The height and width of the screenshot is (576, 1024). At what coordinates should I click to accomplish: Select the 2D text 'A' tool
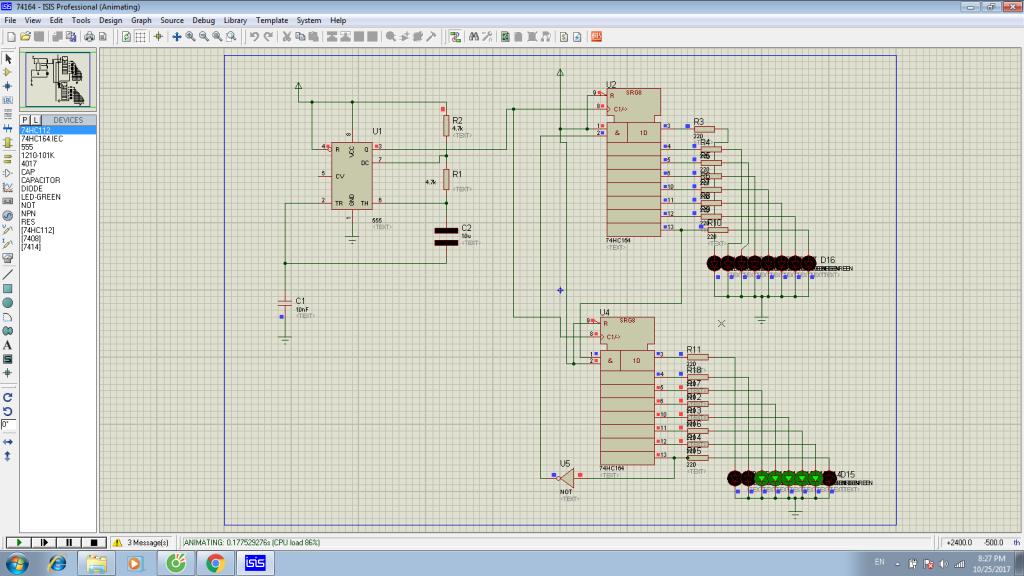(x=8, y=345)
